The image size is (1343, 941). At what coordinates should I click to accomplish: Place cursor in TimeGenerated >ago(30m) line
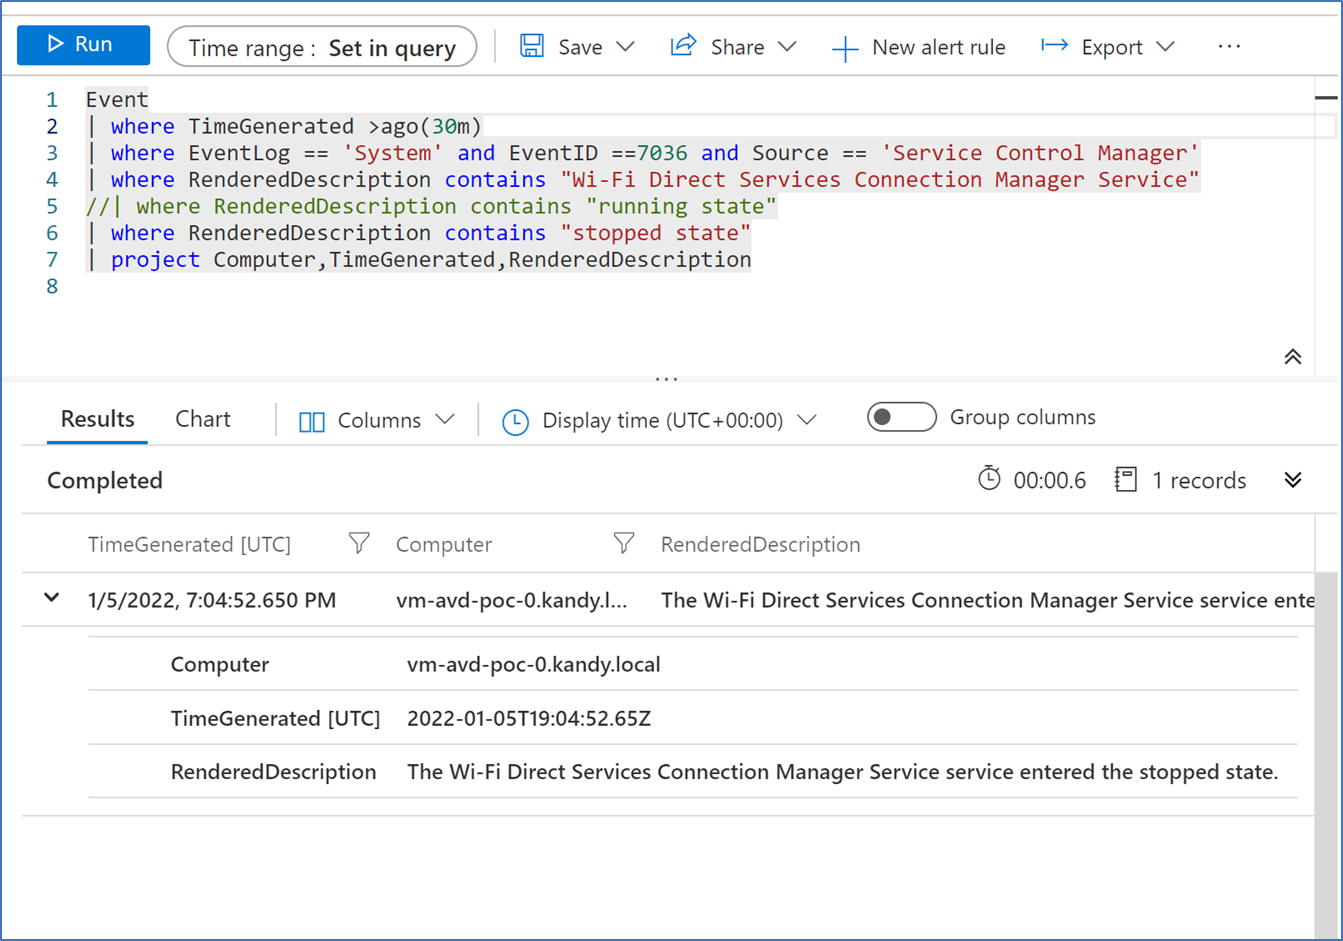(284, 126)
